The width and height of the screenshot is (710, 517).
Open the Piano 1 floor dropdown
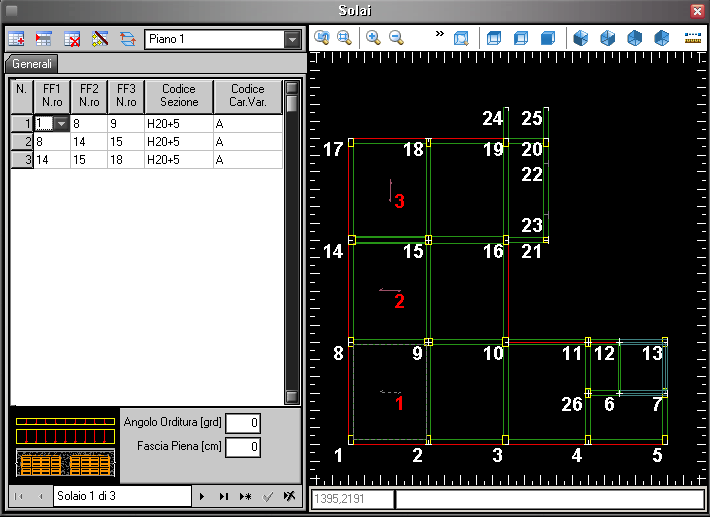(291, 39)
